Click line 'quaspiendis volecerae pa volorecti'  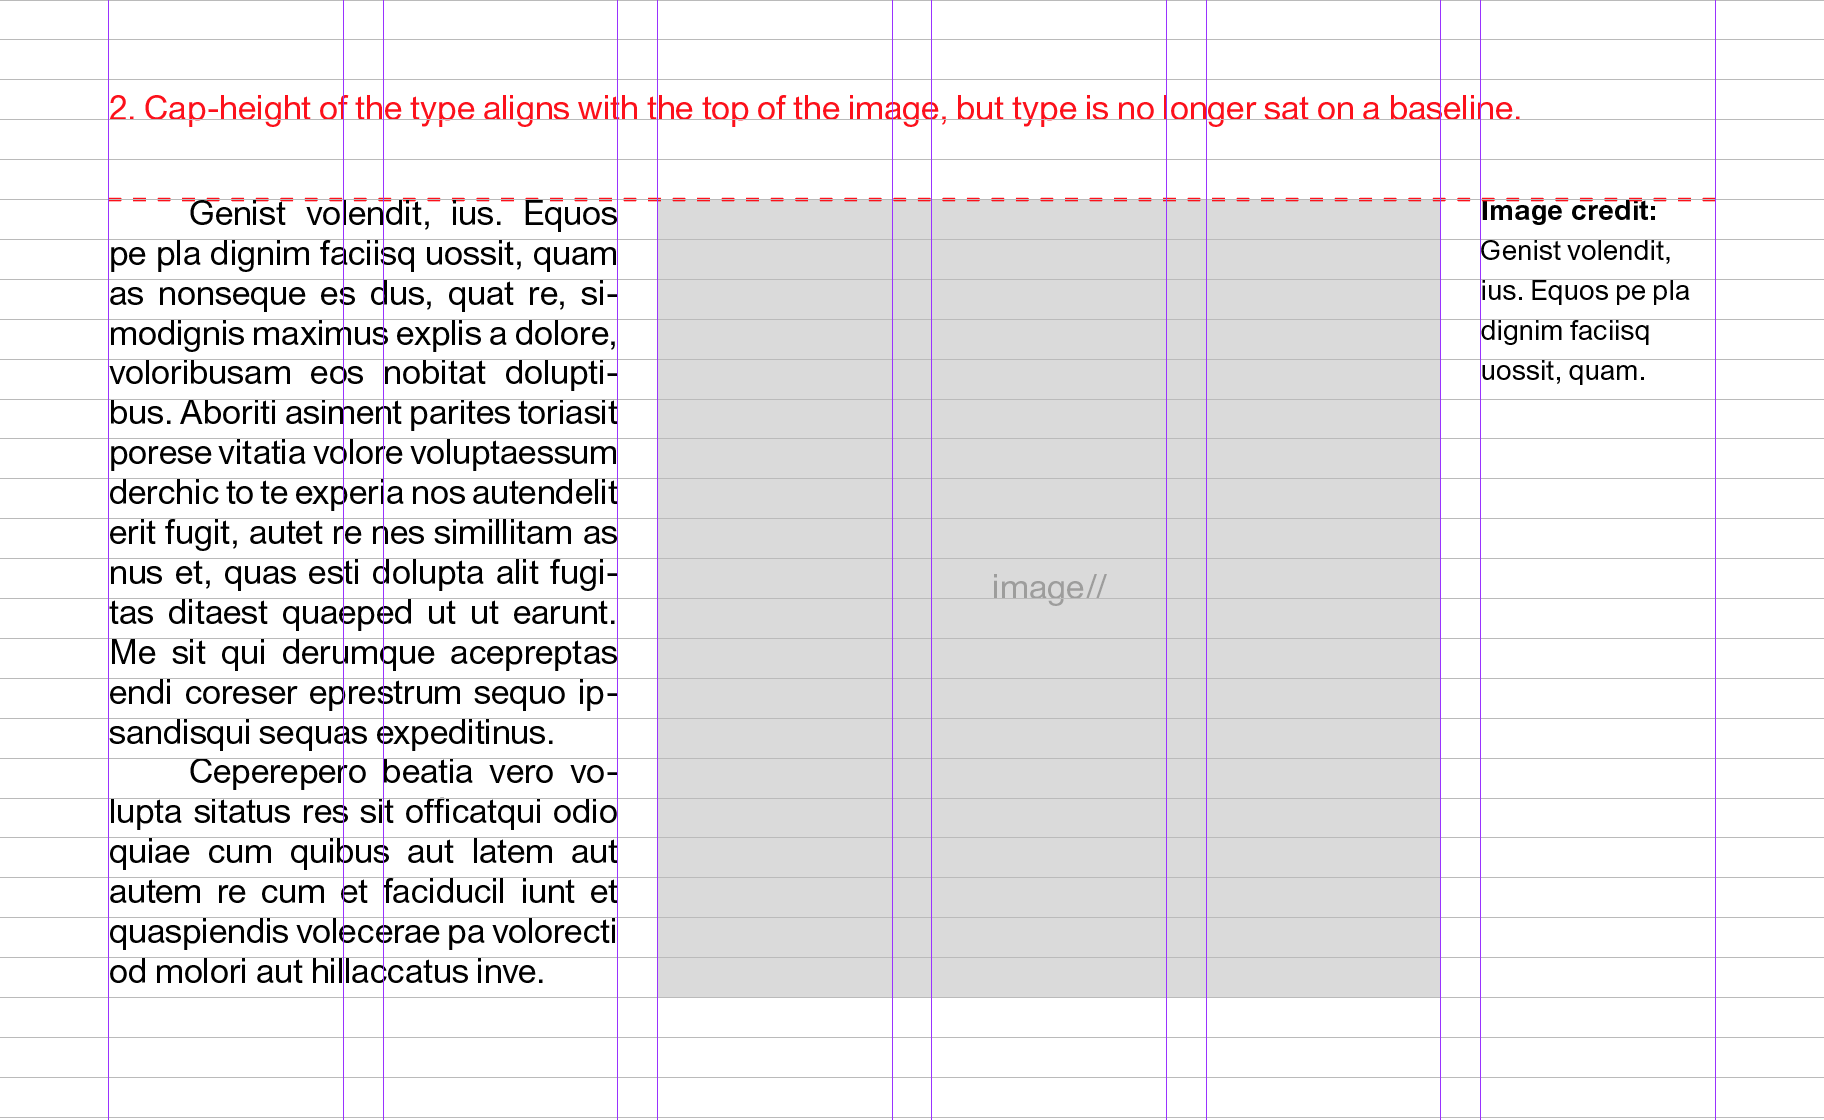pos(363,933)
